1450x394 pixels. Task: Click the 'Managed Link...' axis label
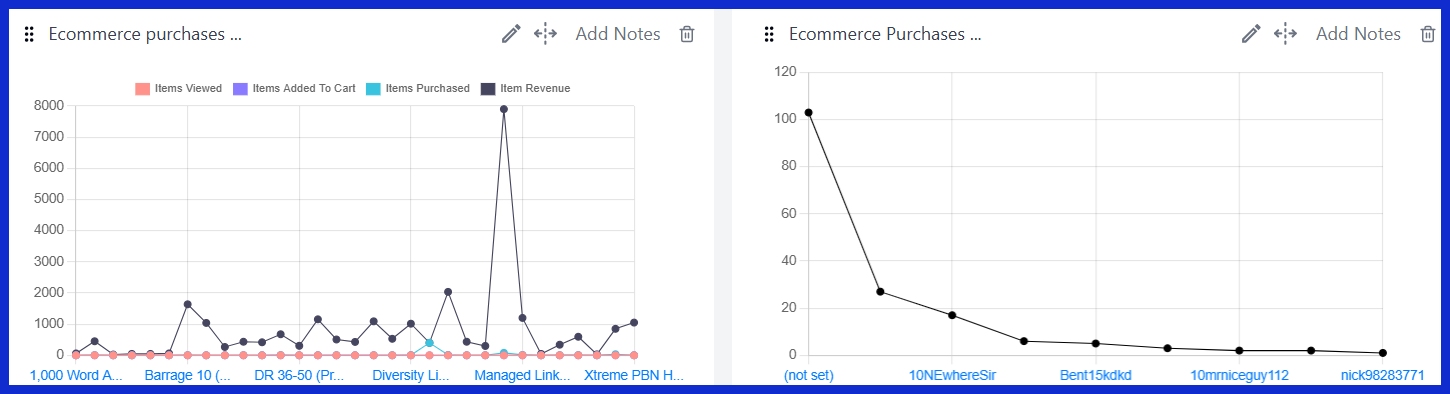[x=522, y=376]
